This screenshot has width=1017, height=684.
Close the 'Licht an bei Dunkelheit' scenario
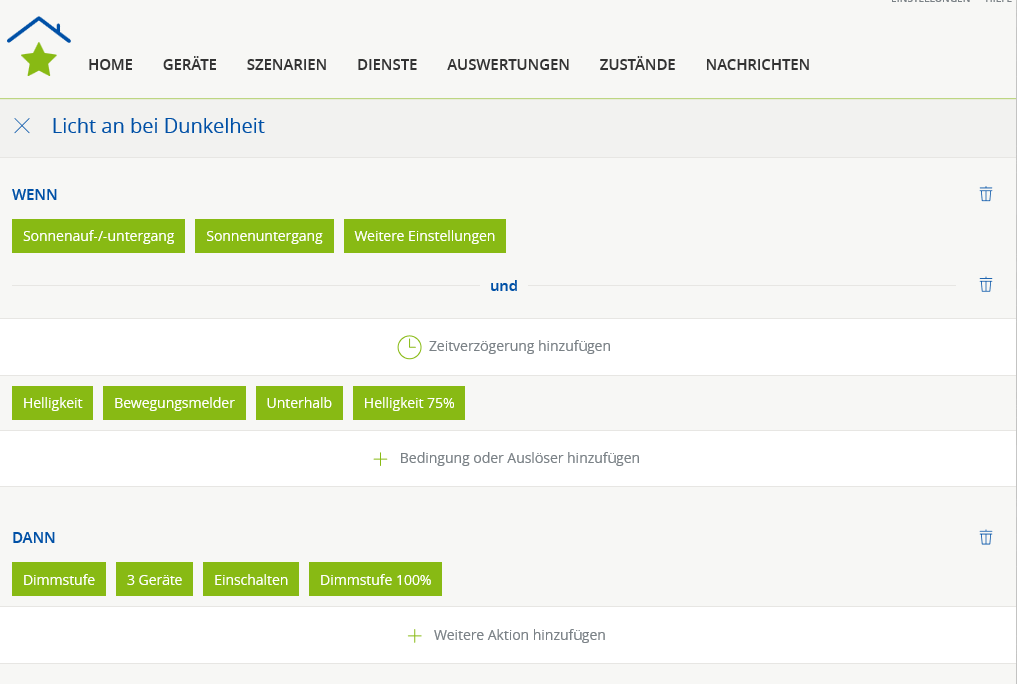pos(22,126)
